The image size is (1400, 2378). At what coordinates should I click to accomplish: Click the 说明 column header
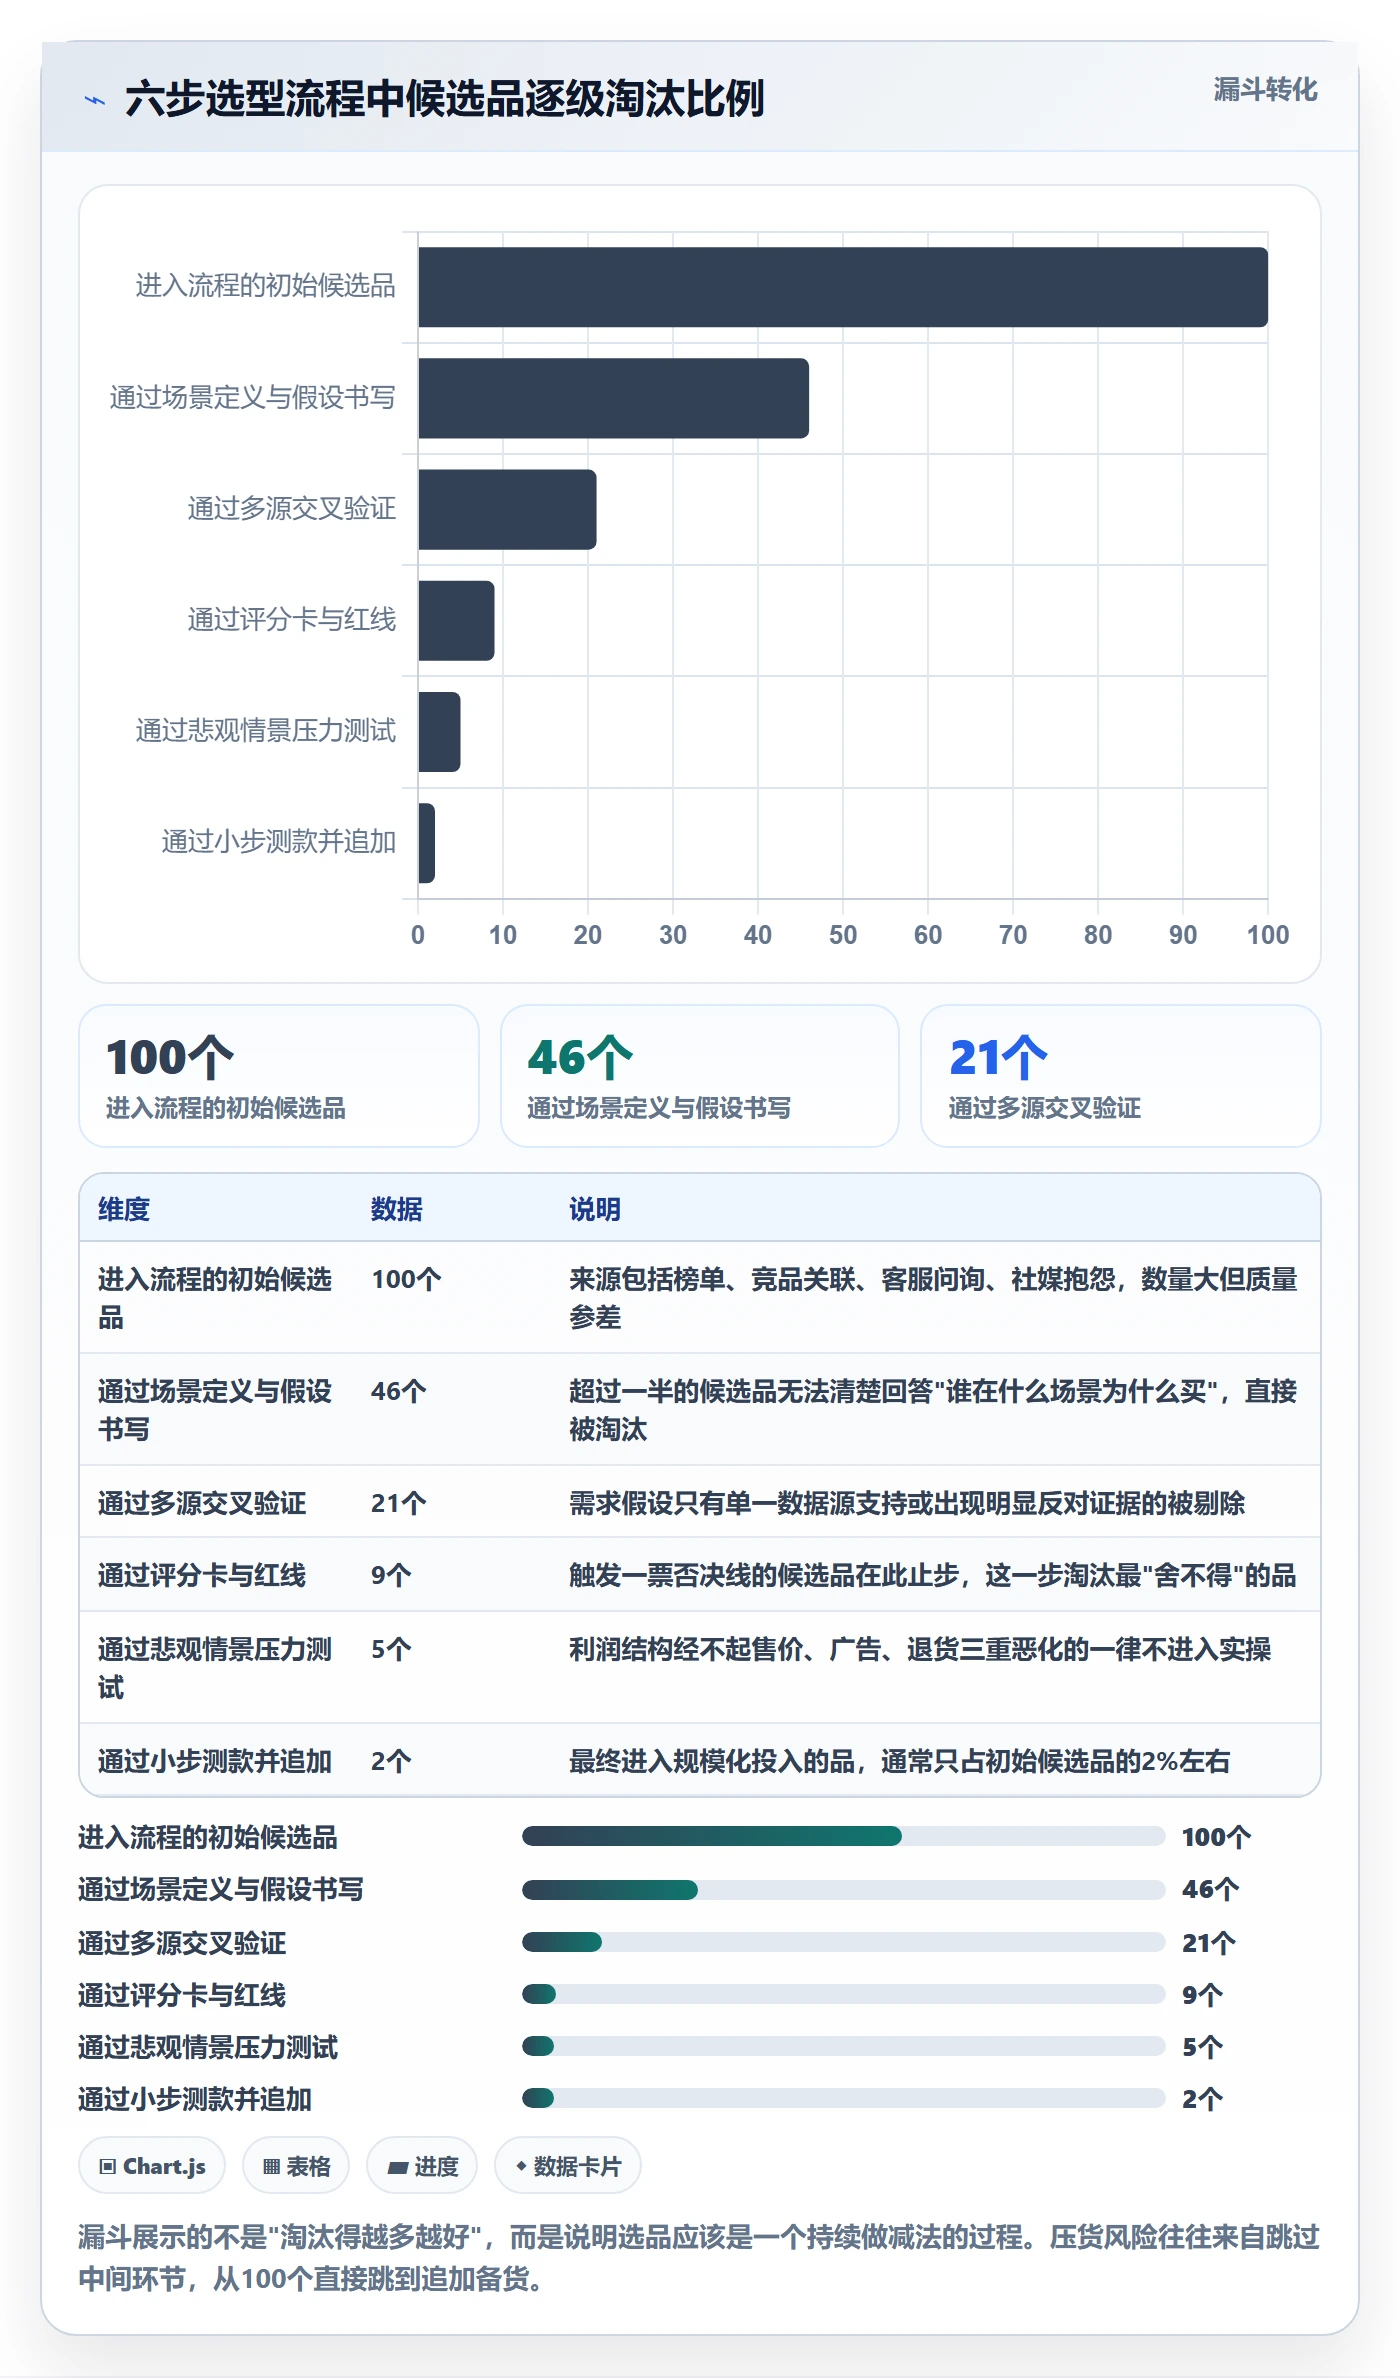pyautogui.click(x=595, y=1209)
